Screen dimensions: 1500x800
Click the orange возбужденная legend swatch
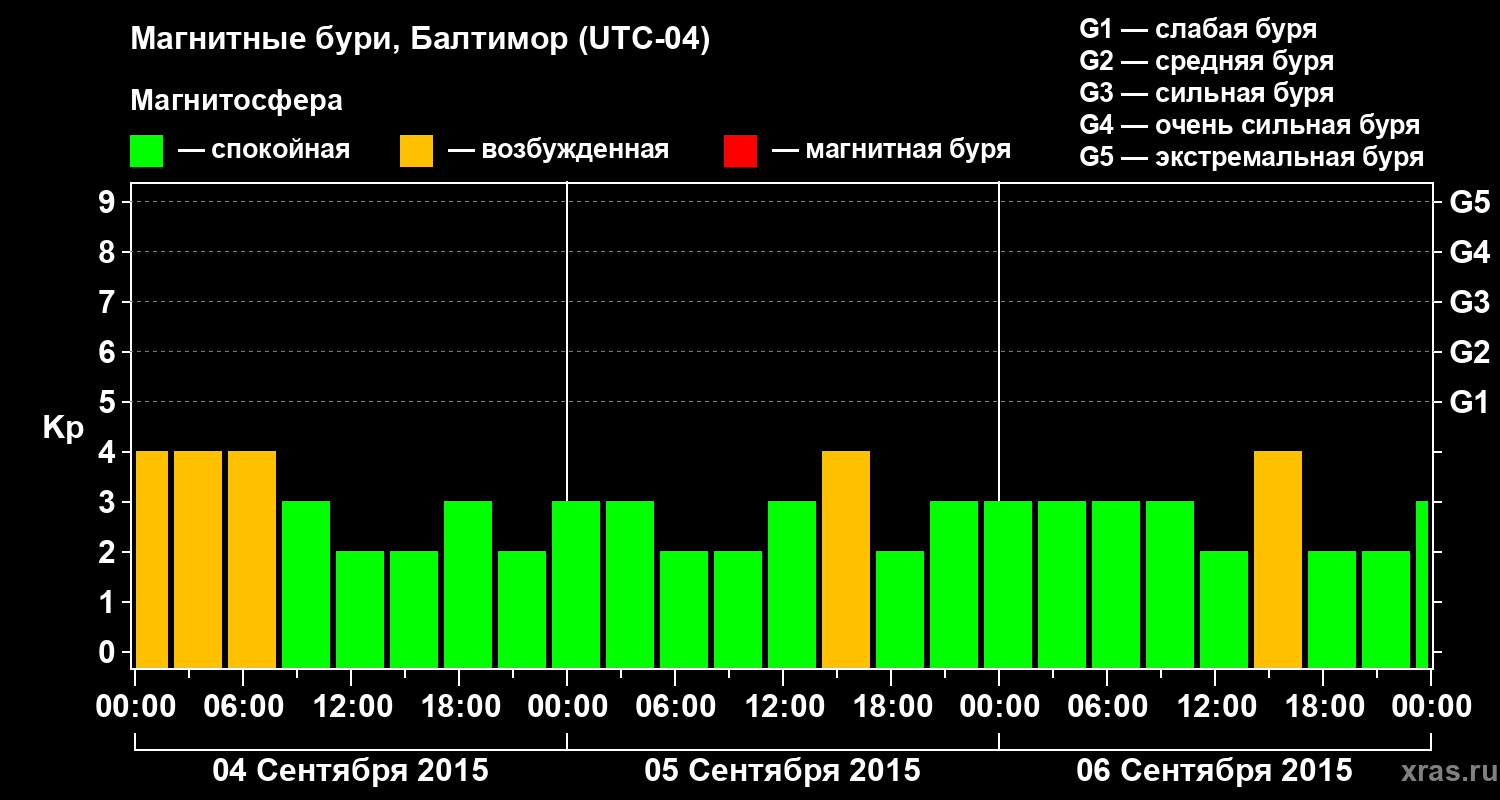(416, 151)
